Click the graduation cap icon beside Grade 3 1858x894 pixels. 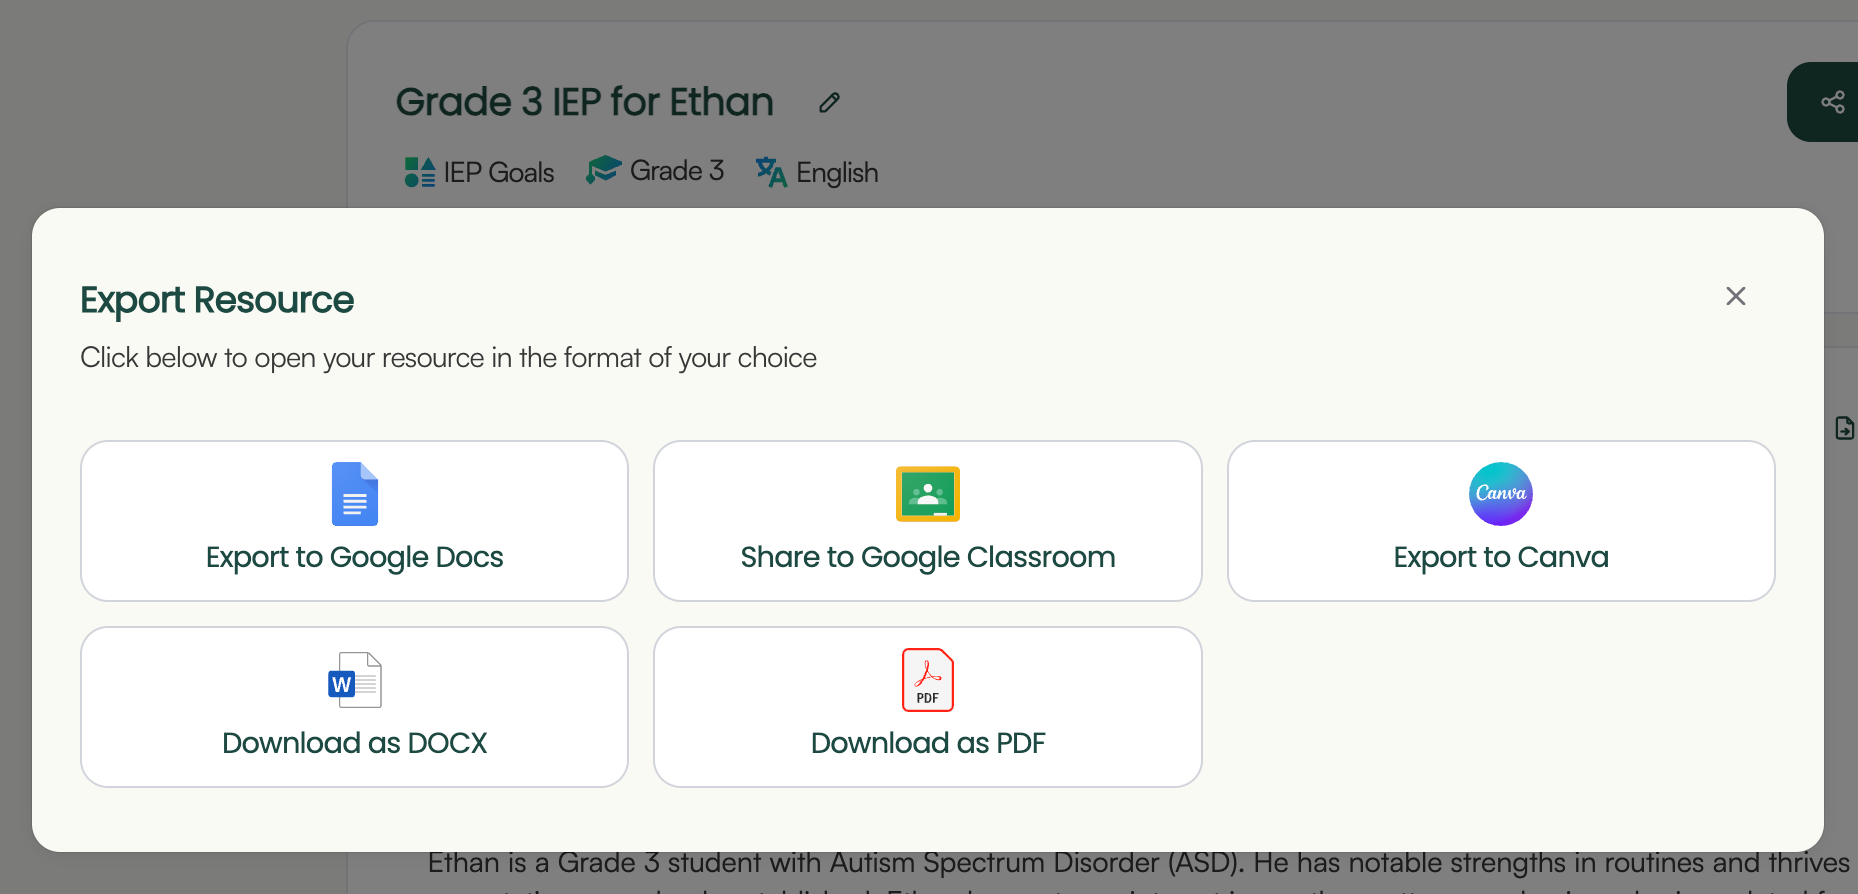coord(602,169)
